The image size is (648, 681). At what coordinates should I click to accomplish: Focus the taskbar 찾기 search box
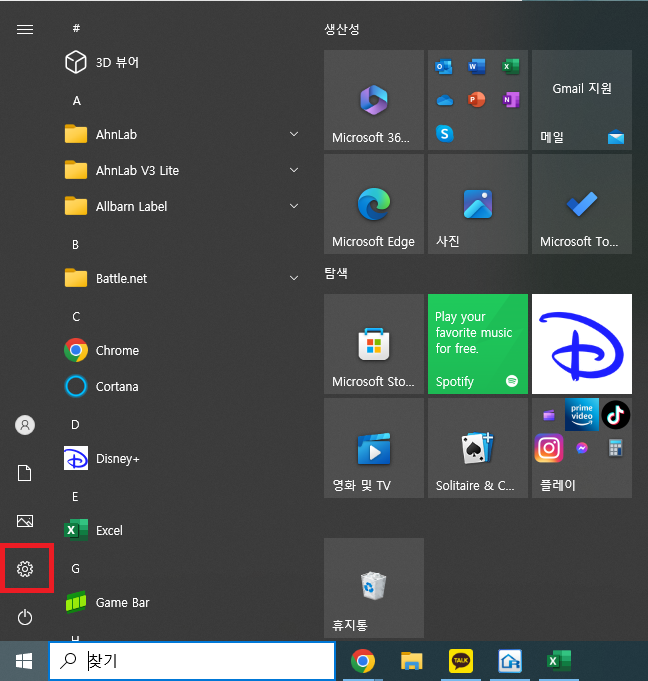192,661
